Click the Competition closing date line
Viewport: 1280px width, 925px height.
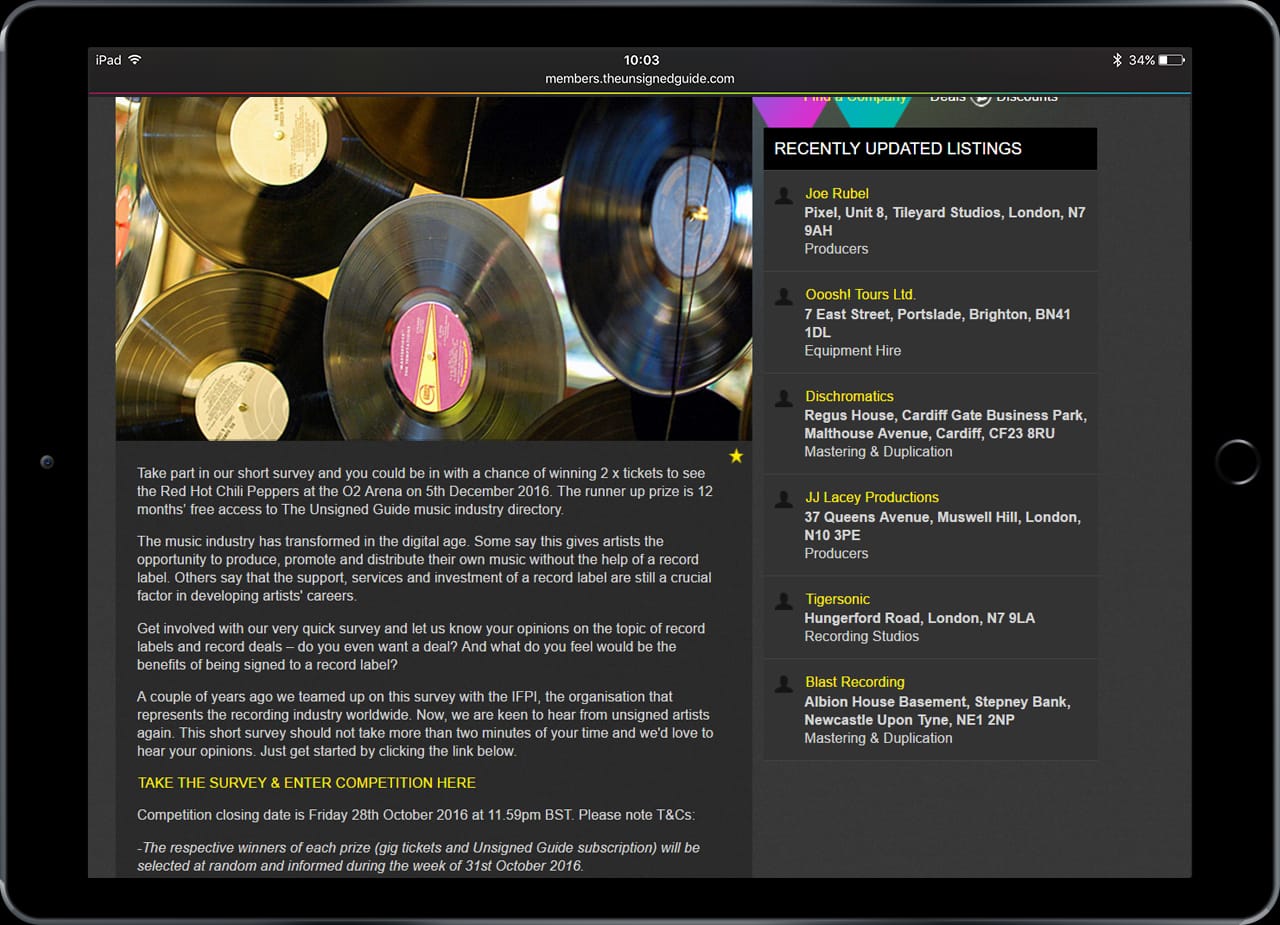416,815
